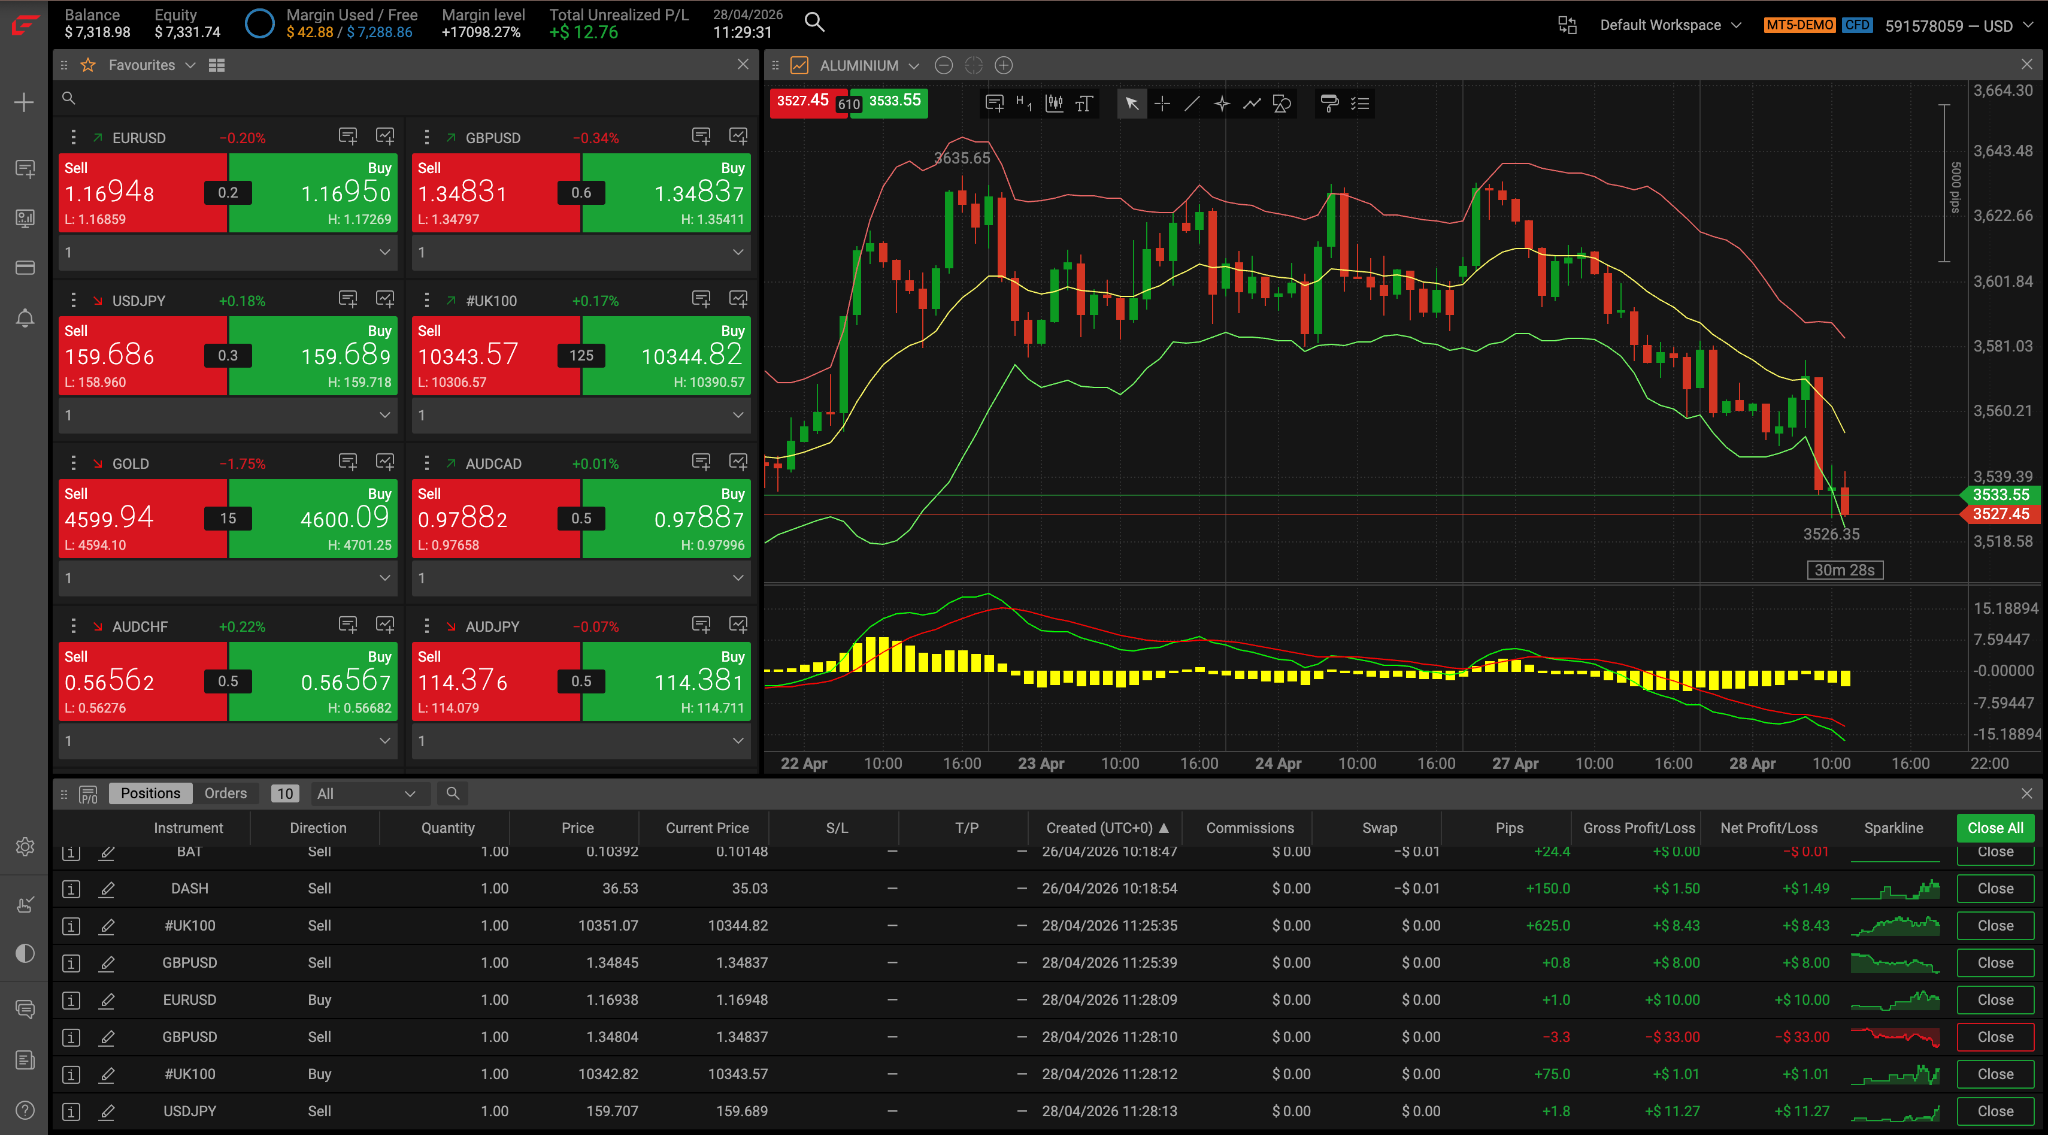This screenshot has width=2048, height=1135.
Task: Click the chart zoom in plus icon
Action: coord(1004,65)
